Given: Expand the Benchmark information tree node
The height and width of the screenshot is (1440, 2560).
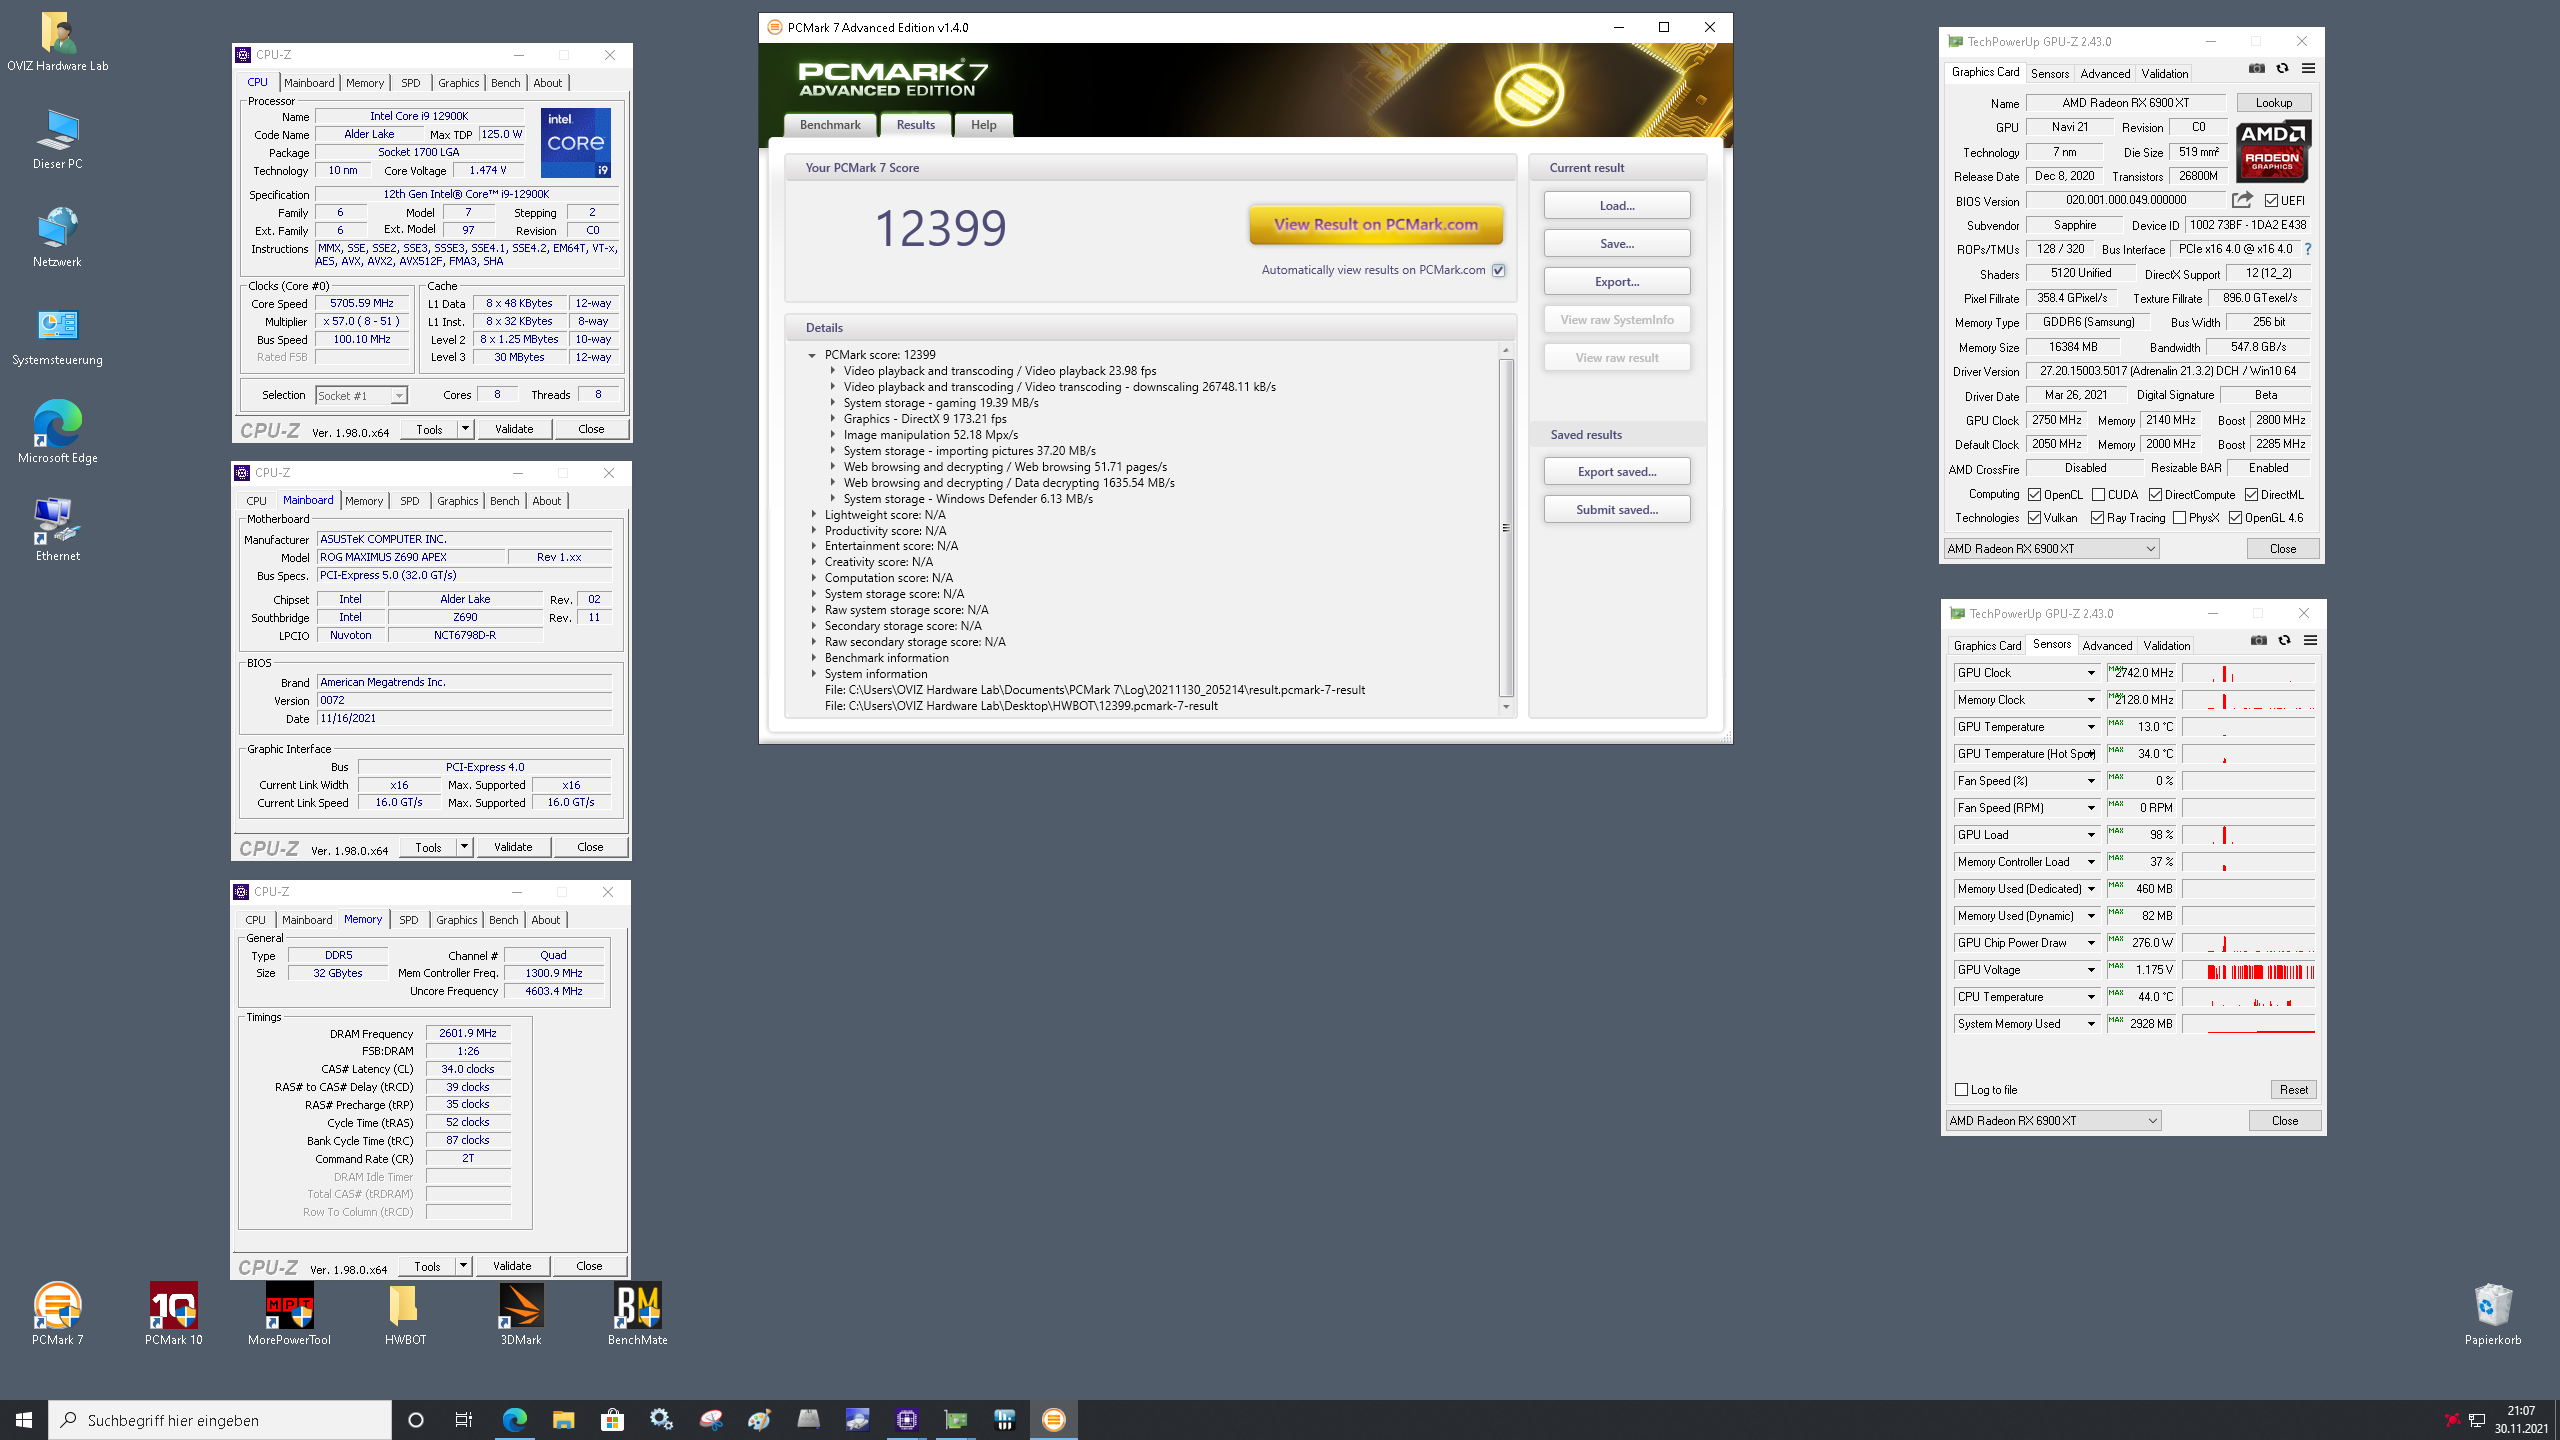Looking at the screenshot, I should (x=813, y=658).
